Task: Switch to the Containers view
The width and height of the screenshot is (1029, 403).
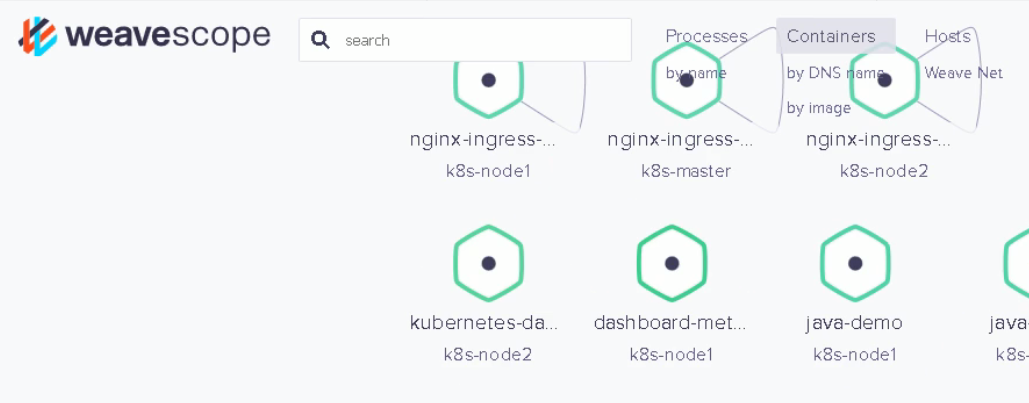Action: [x=830, y=36]
